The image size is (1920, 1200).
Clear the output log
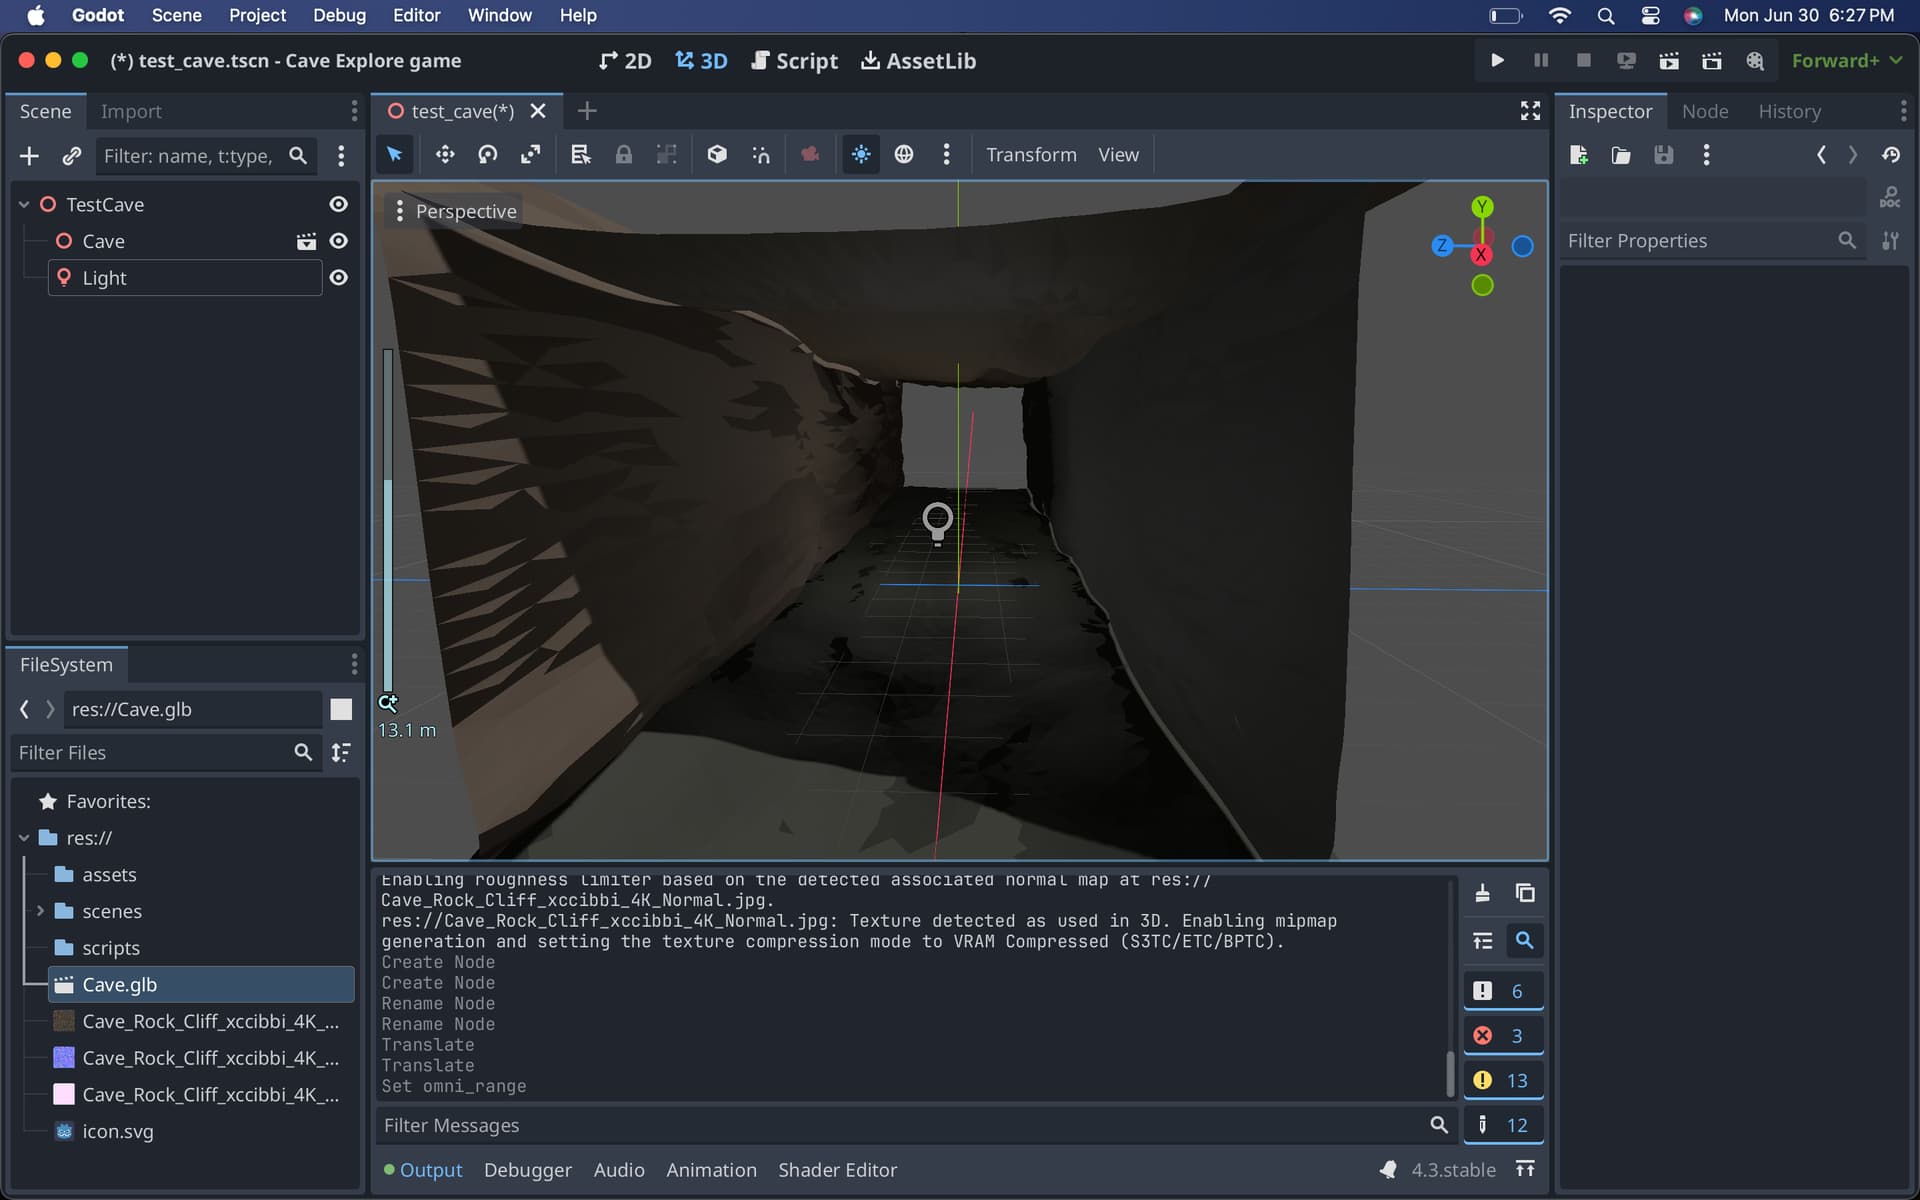(x=1482, y=893)
